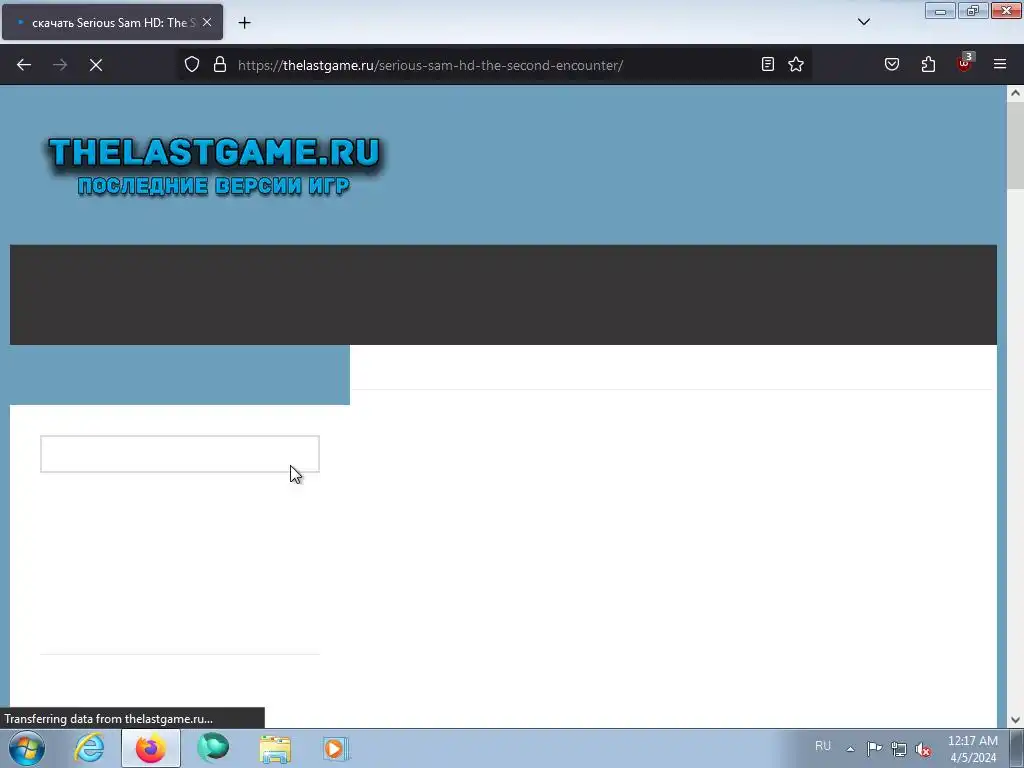Open Action Center flag icon
The image size is (1024, 768).
point(874,748)
